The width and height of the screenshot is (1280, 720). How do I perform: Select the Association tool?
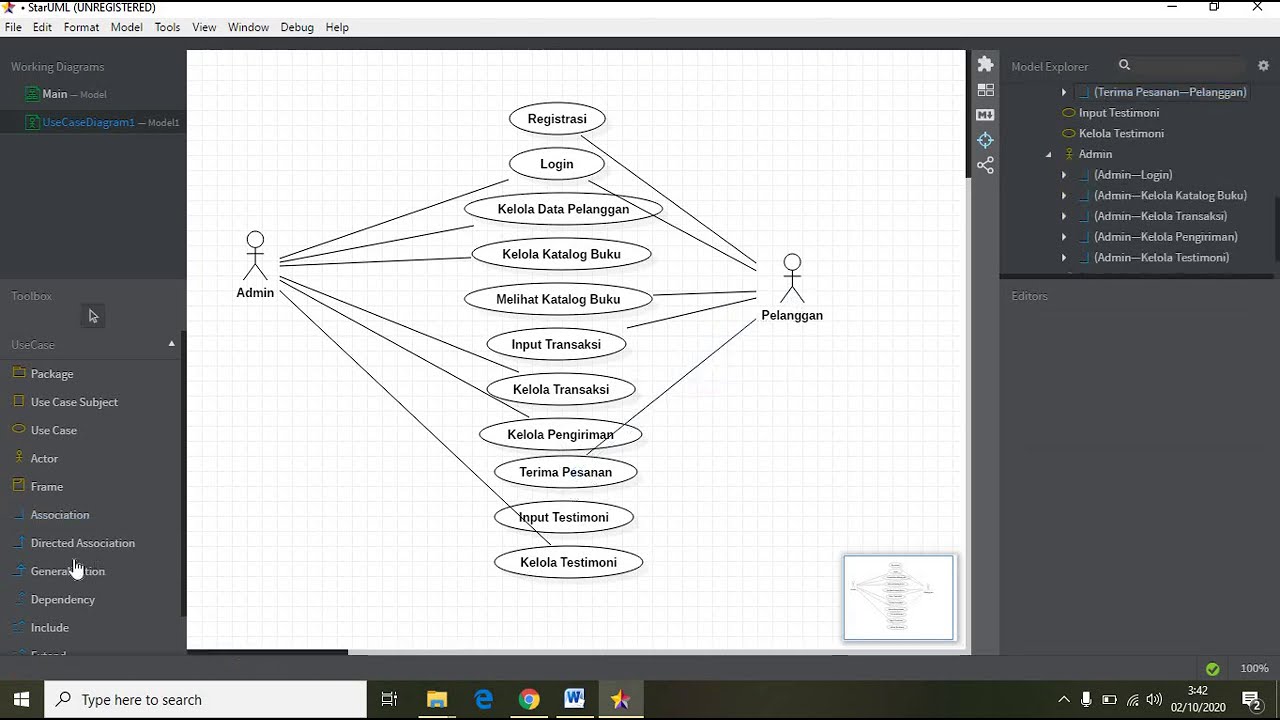coord(60,515)
